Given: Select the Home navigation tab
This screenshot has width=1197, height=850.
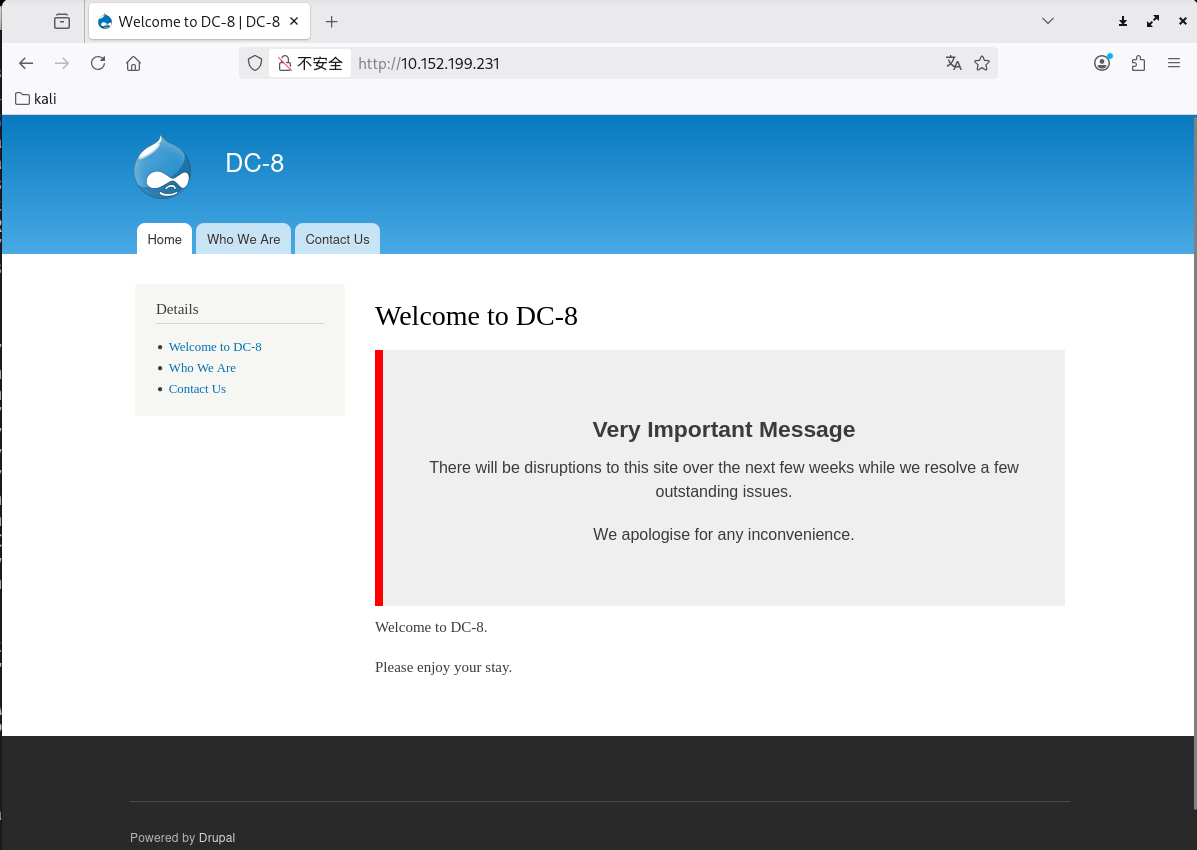Looking at the screenshot, I should click(x=164, y=239).
